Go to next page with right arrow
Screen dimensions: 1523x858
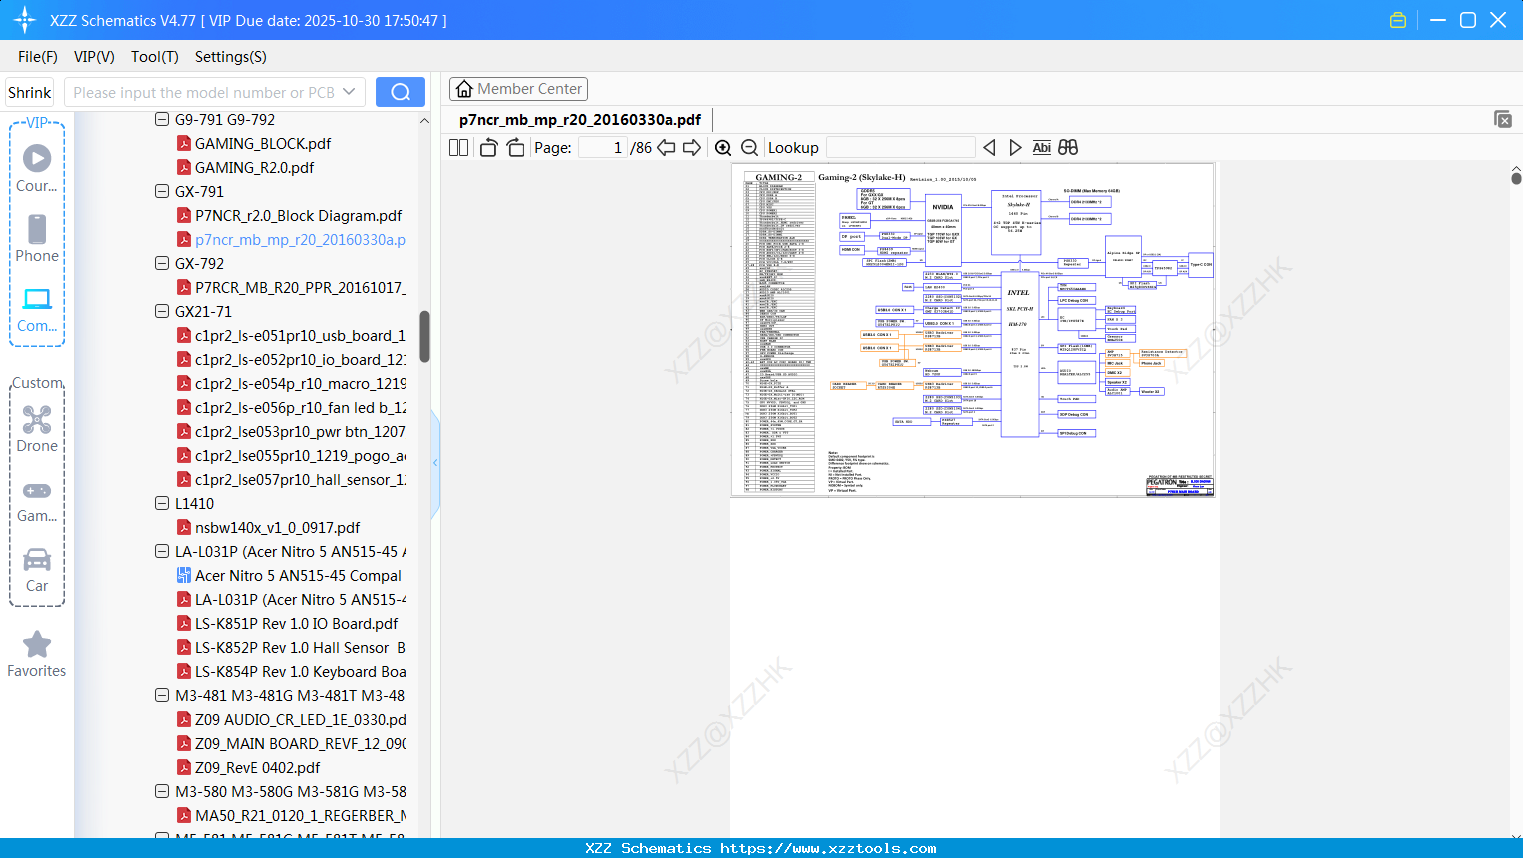[692, 148]
